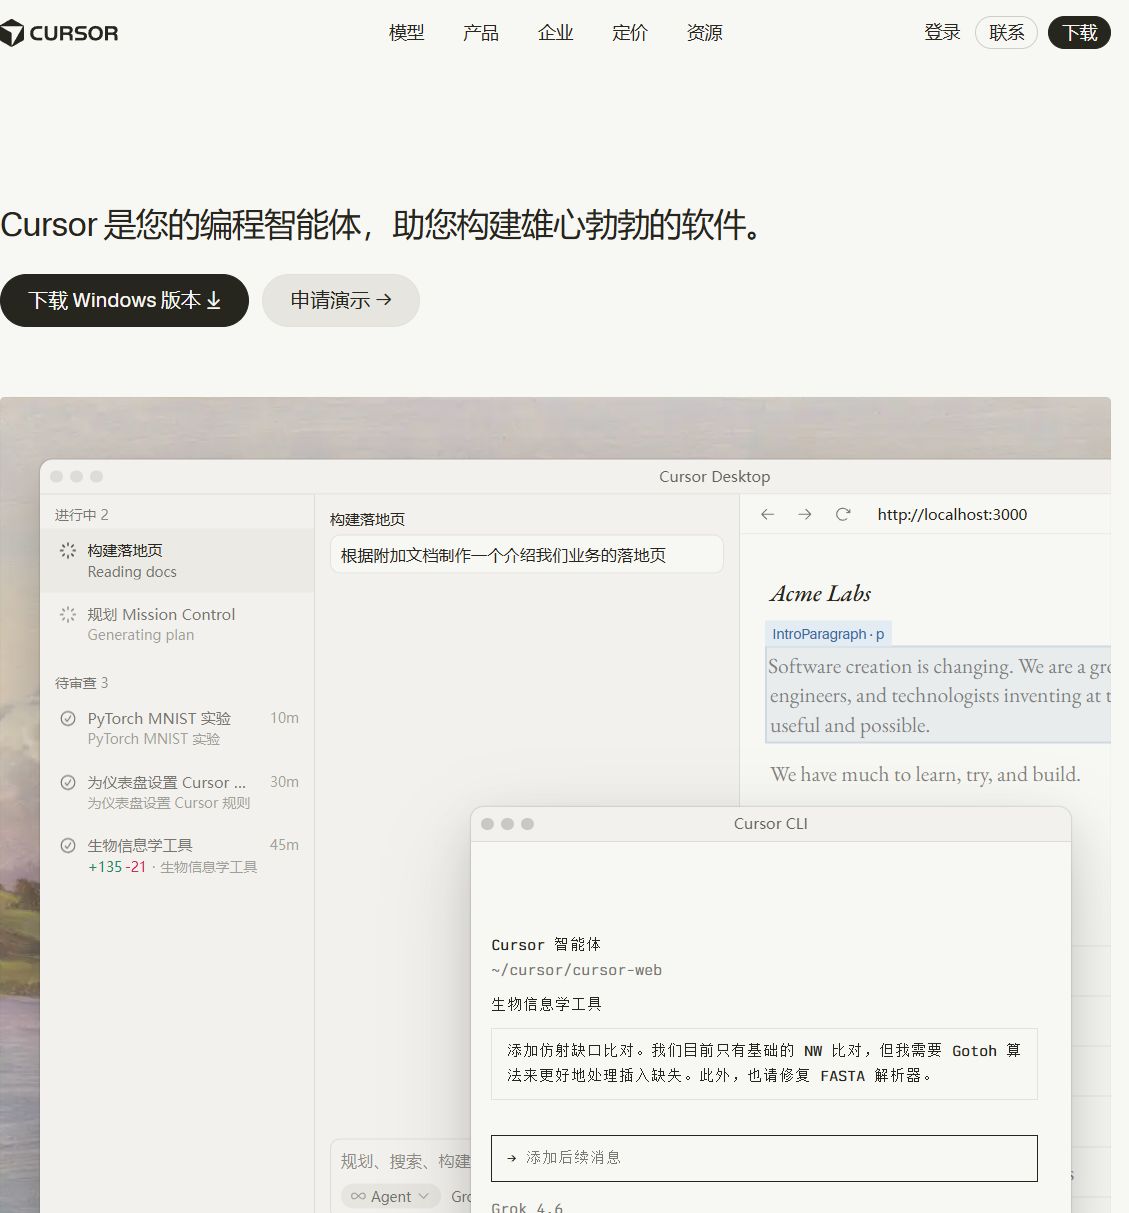Click the ~/cursor/cursor-web path text

click(576, 970)
